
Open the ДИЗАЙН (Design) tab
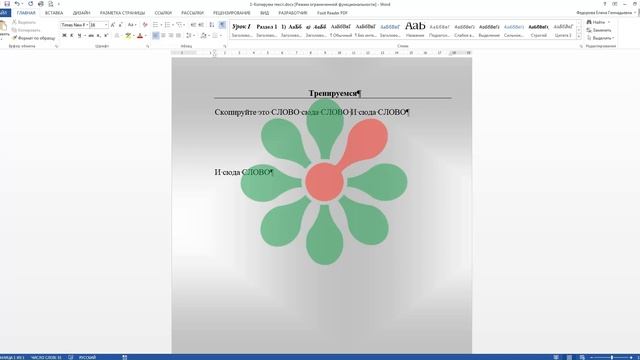(81, 13)
